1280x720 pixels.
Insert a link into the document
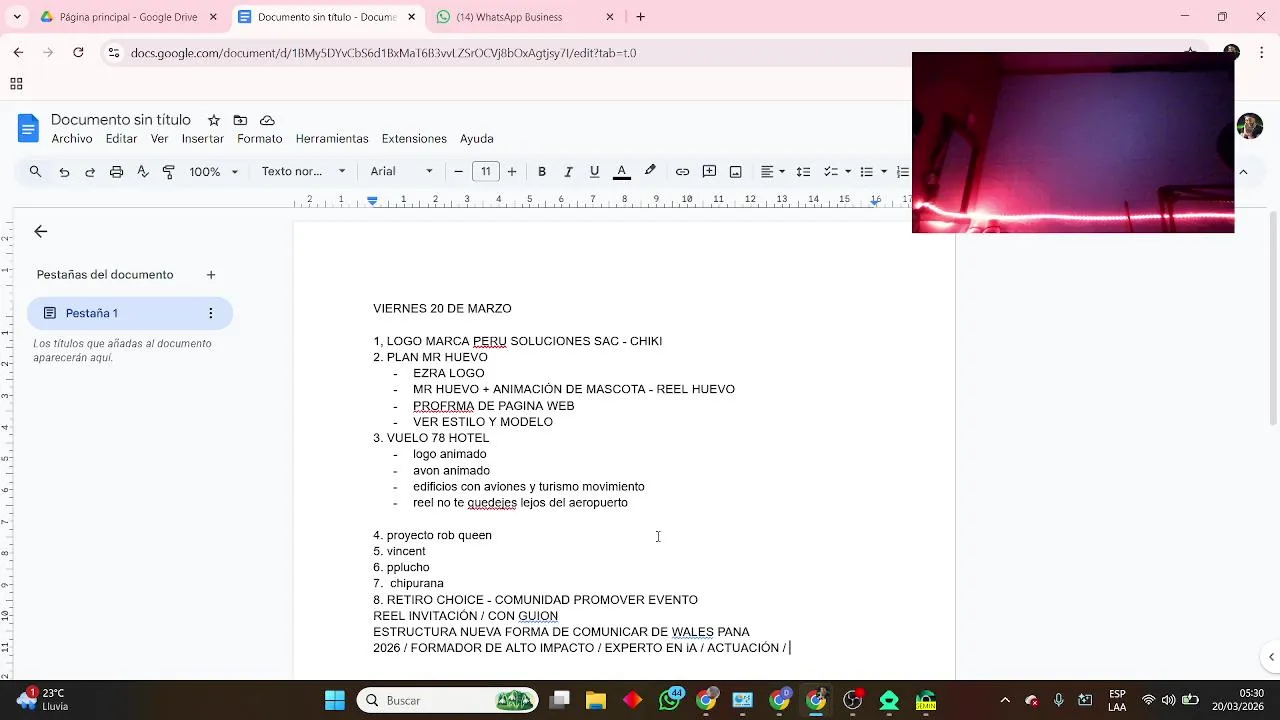(682, 172)
